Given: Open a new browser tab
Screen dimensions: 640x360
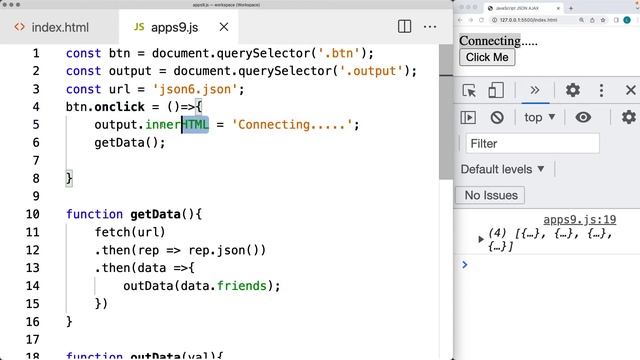Looking at the screenshot, I should (x=571, y=8).
